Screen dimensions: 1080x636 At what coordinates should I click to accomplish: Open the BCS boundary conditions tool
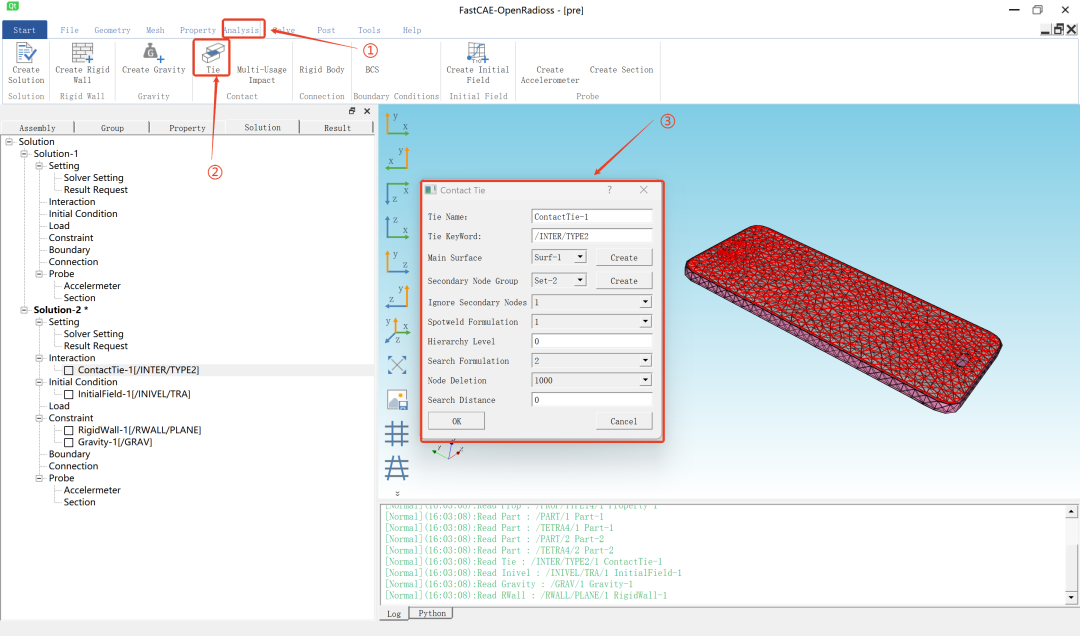click(x=372, y=70)
